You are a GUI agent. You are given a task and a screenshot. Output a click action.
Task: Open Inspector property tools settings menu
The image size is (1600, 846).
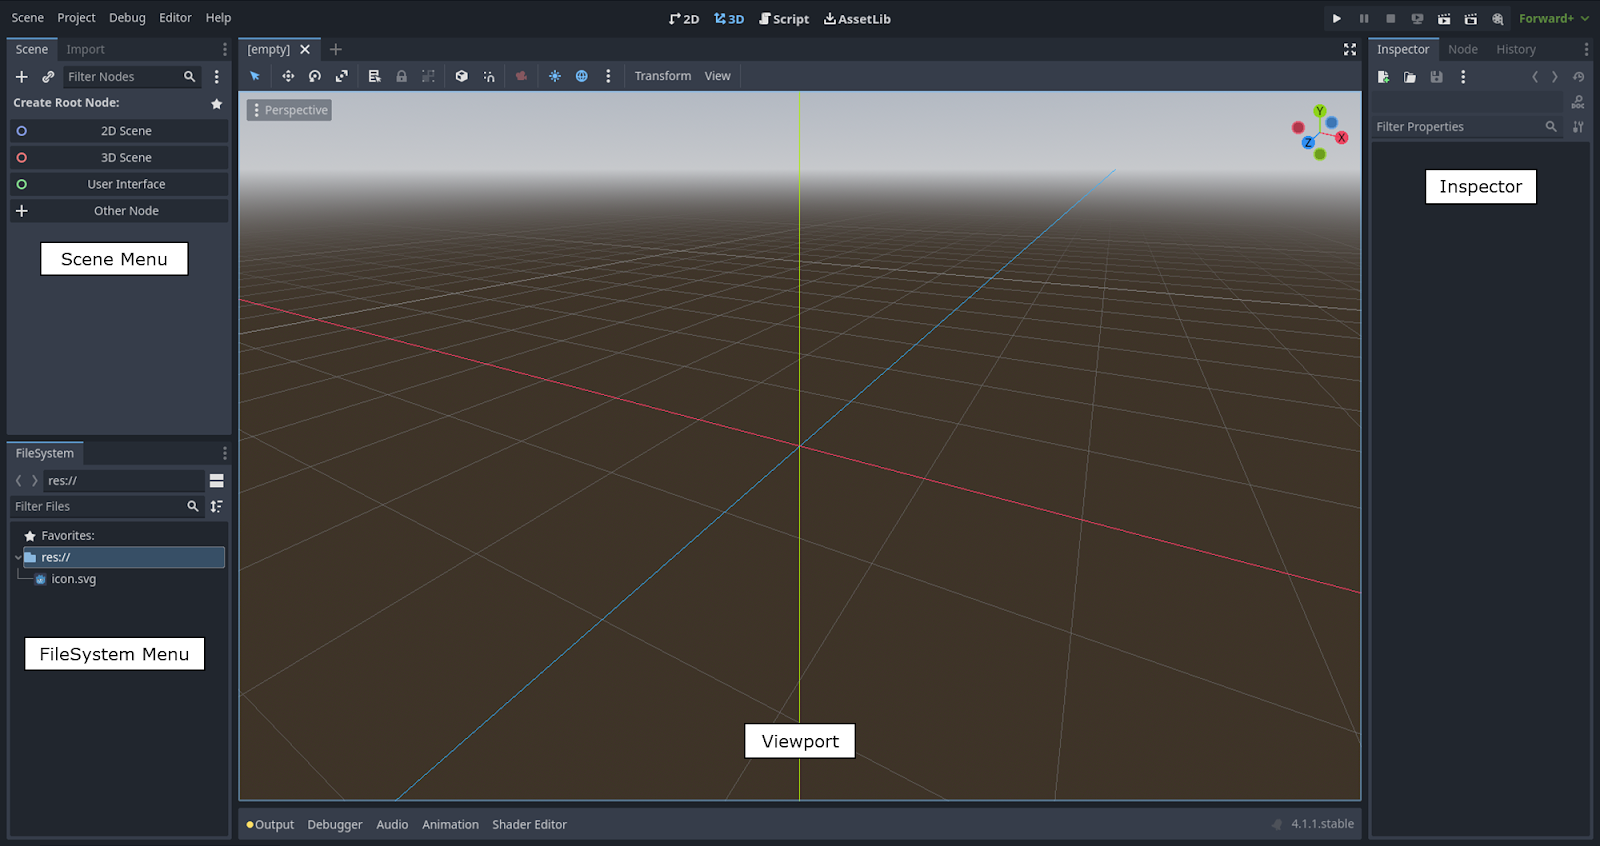(1578, 127)
